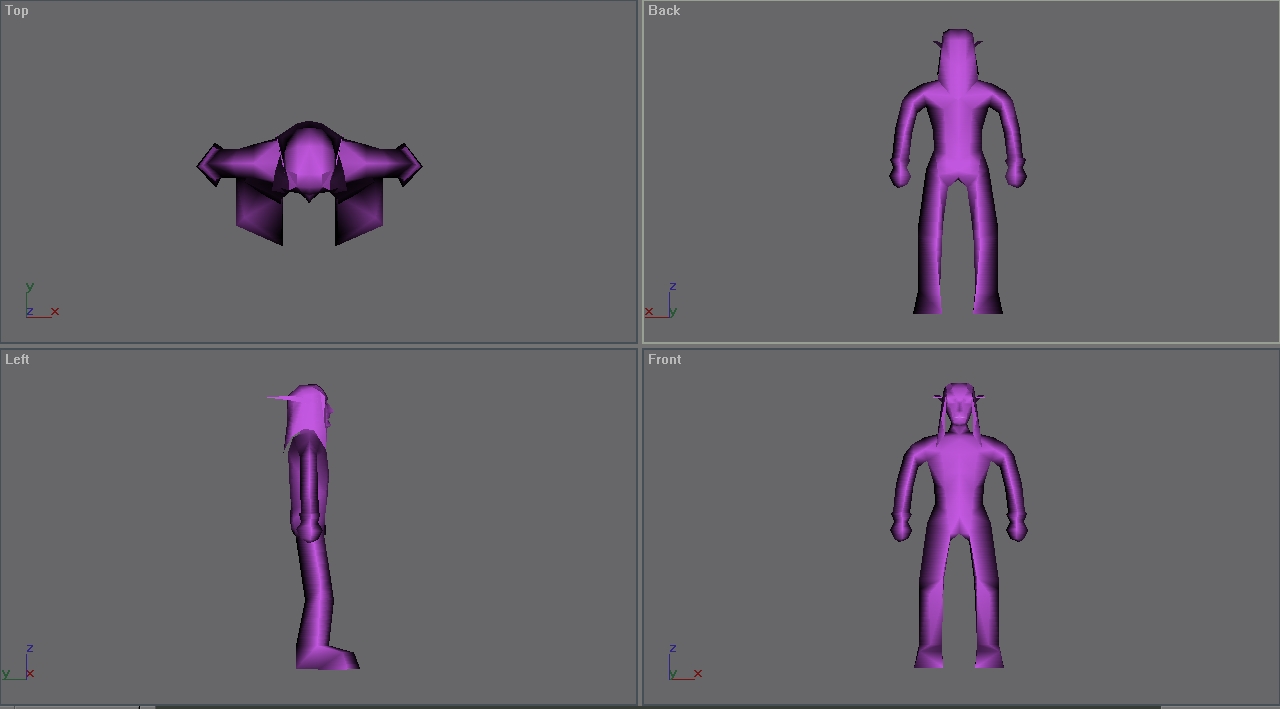Select the character's face in the Front viewport
1280x709 pixels.
959,406
